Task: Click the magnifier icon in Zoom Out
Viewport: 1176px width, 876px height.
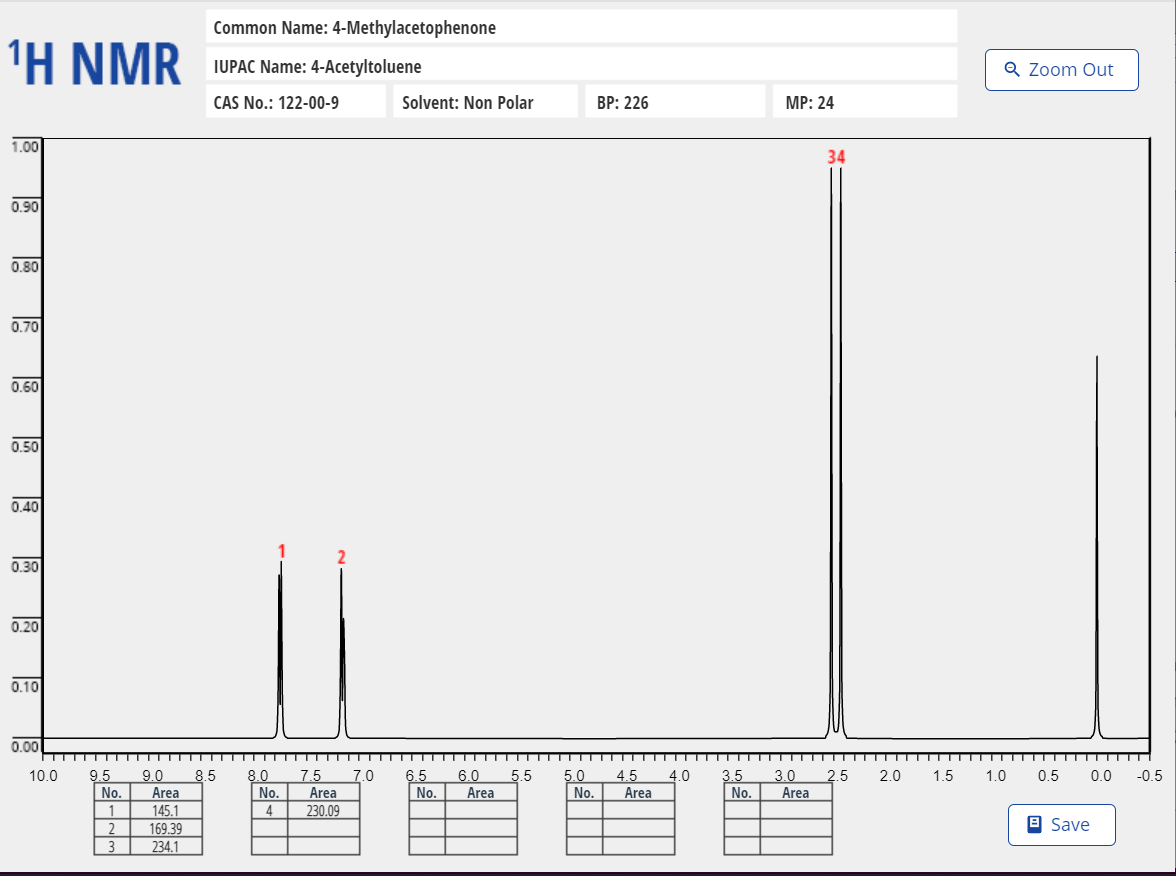Action: [1012, 70]
